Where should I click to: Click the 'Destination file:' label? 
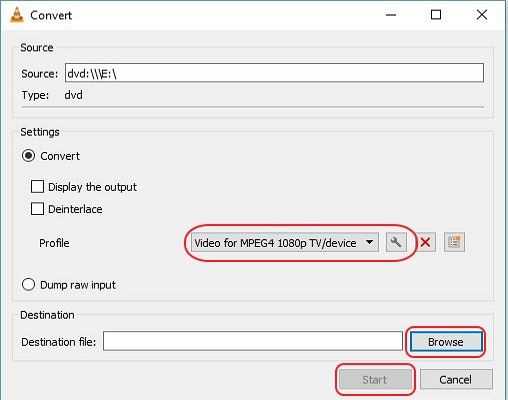coord(58,342)
